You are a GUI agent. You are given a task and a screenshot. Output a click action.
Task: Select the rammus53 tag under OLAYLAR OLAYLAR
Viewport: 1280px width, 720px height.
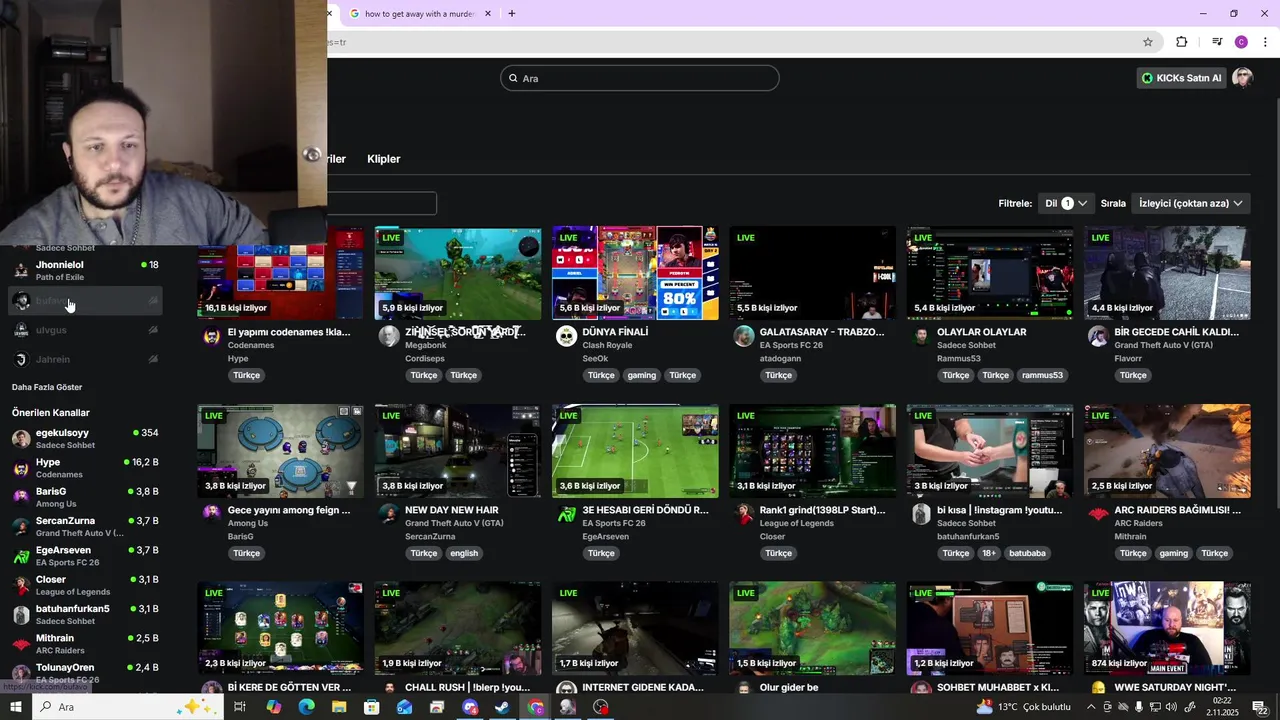(x=1042, y=375)
